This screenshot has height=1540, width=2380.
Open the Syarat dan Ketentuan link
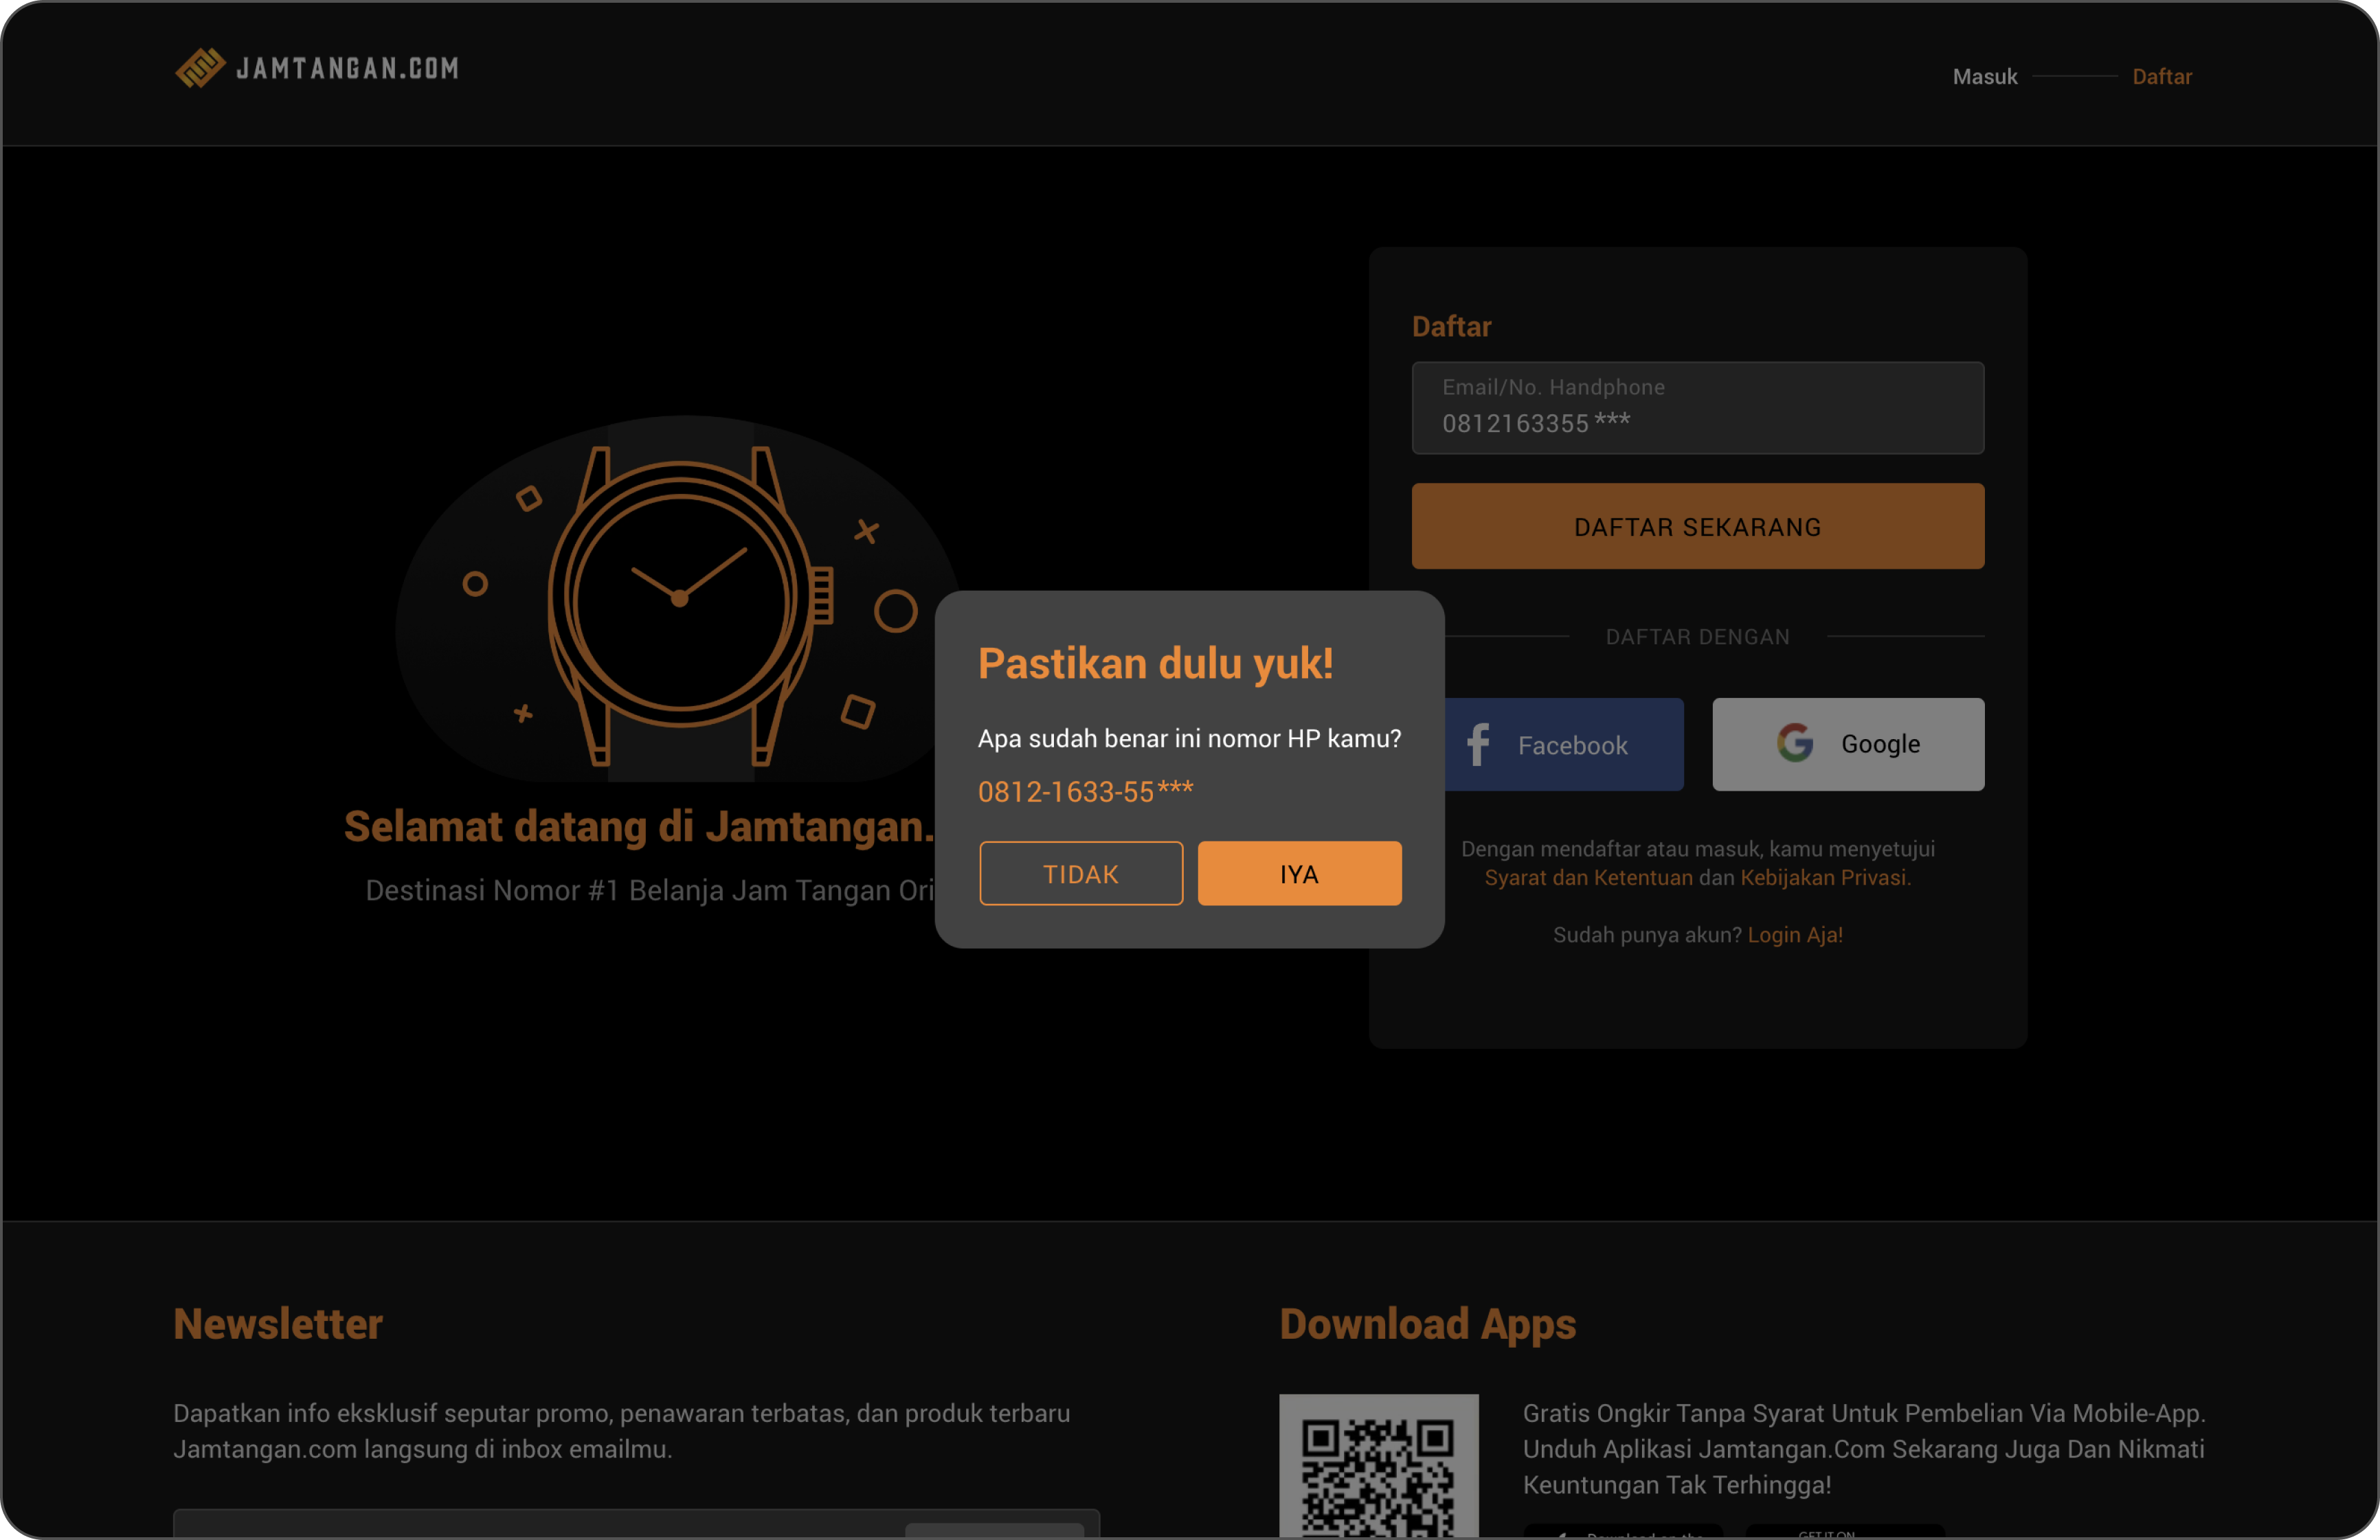click(x=1589, y=878)
